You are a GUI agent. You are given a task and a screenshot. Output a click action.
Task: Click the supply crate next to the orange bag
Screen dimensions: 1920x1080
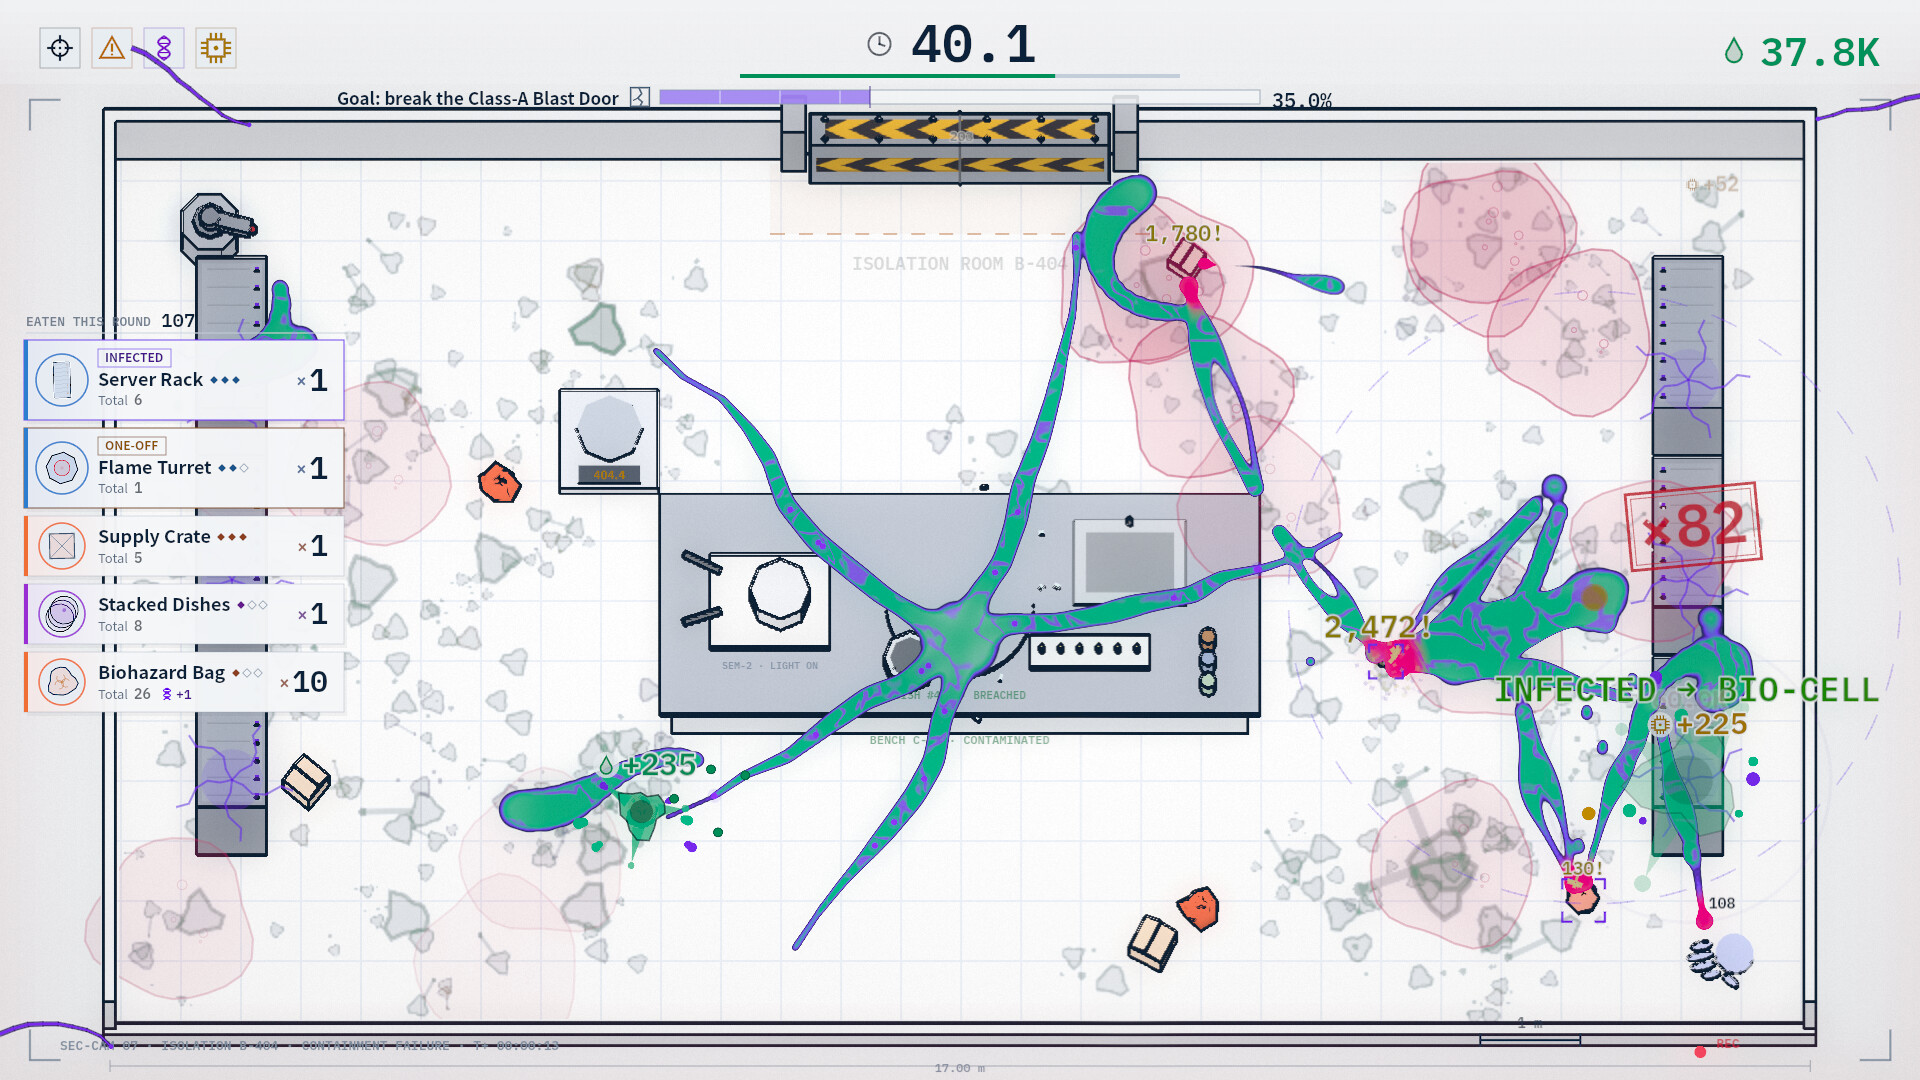1152,942
